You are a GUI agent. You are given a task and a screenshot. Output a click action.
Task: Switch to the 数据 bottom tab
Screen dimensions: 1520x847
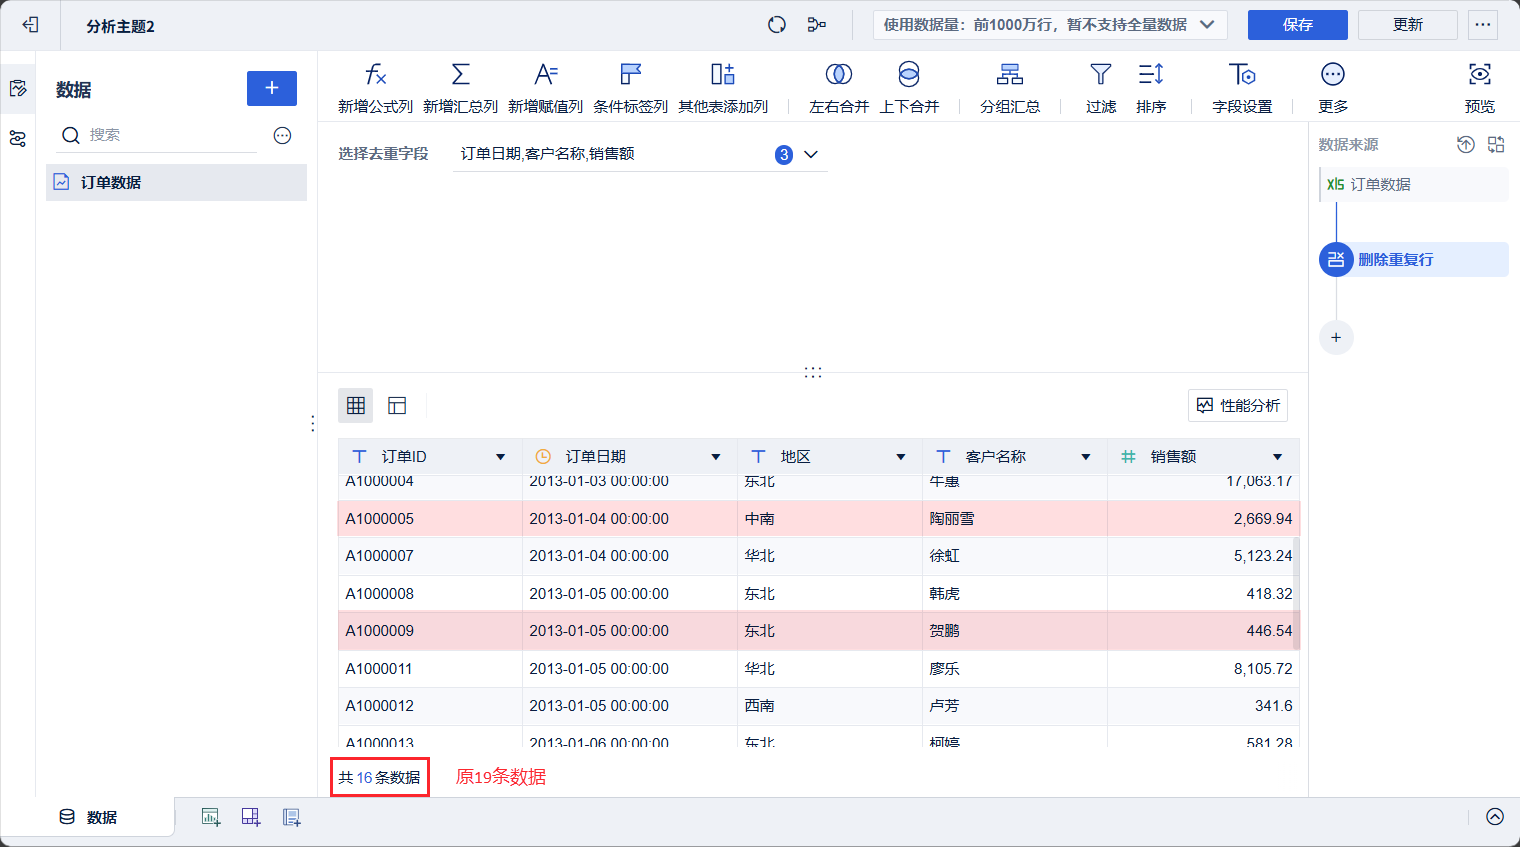point(88,817)
